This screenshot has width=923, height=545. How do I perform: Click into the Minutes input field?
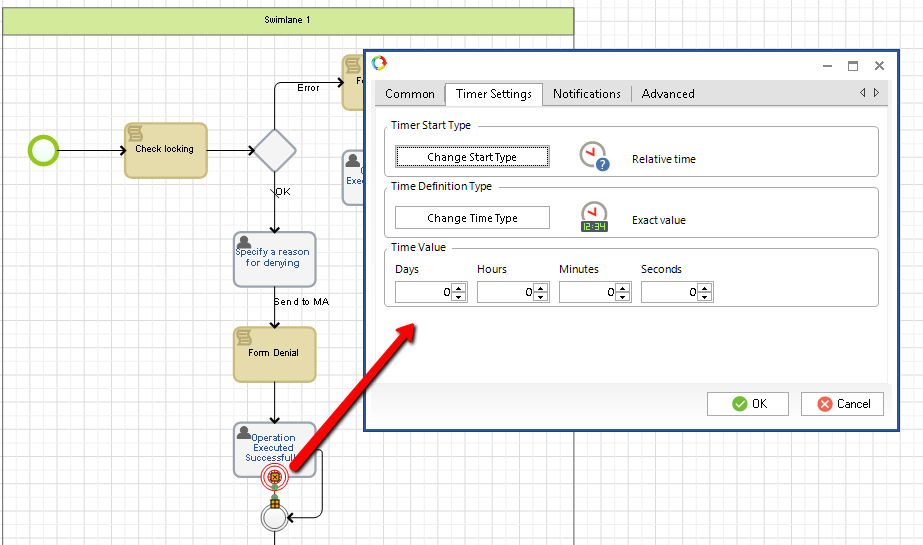tap(586, 292)
